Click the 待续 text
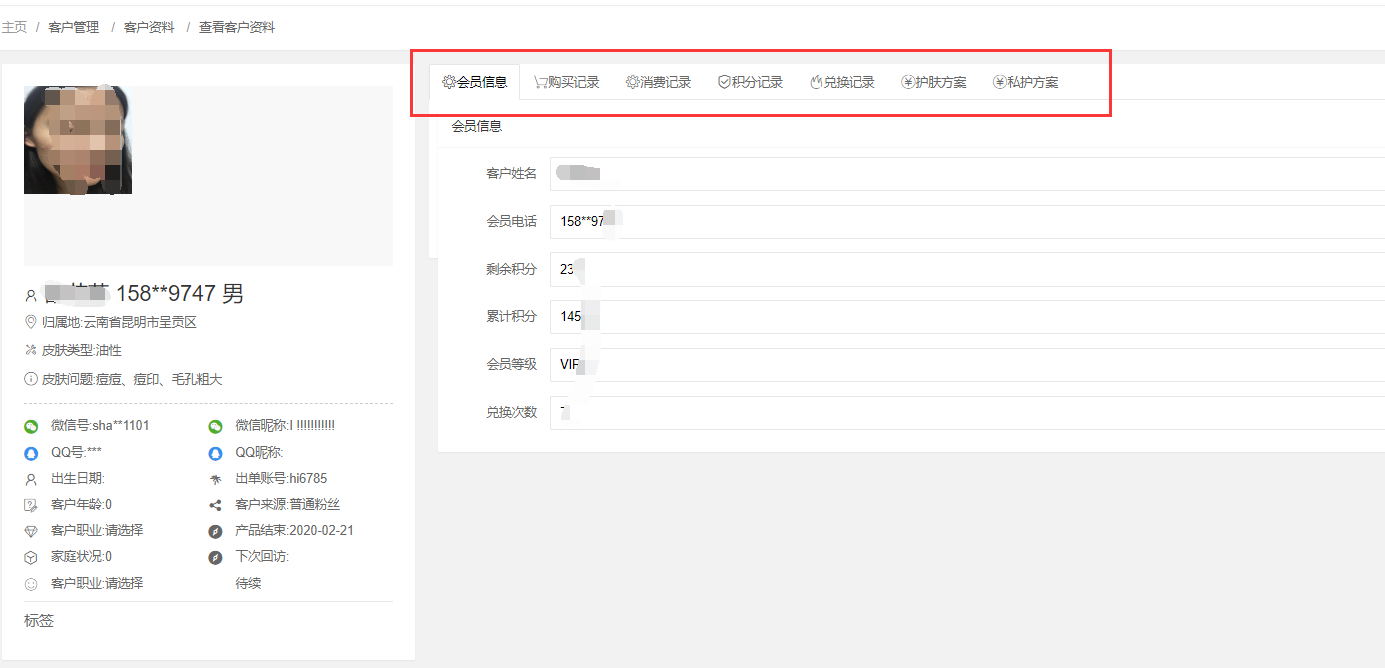The height and width of the screenshot is (668, 1385). (248, 583)
